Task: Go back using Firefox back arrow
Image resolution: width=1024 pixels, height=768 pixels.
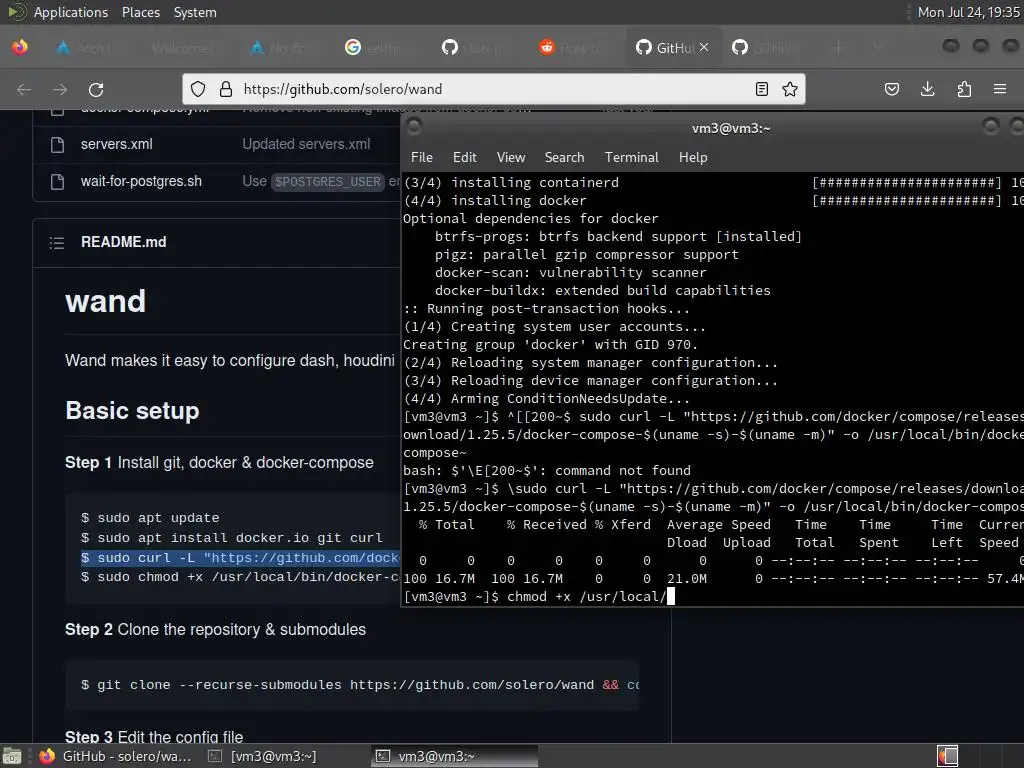Action: [24, 89]
